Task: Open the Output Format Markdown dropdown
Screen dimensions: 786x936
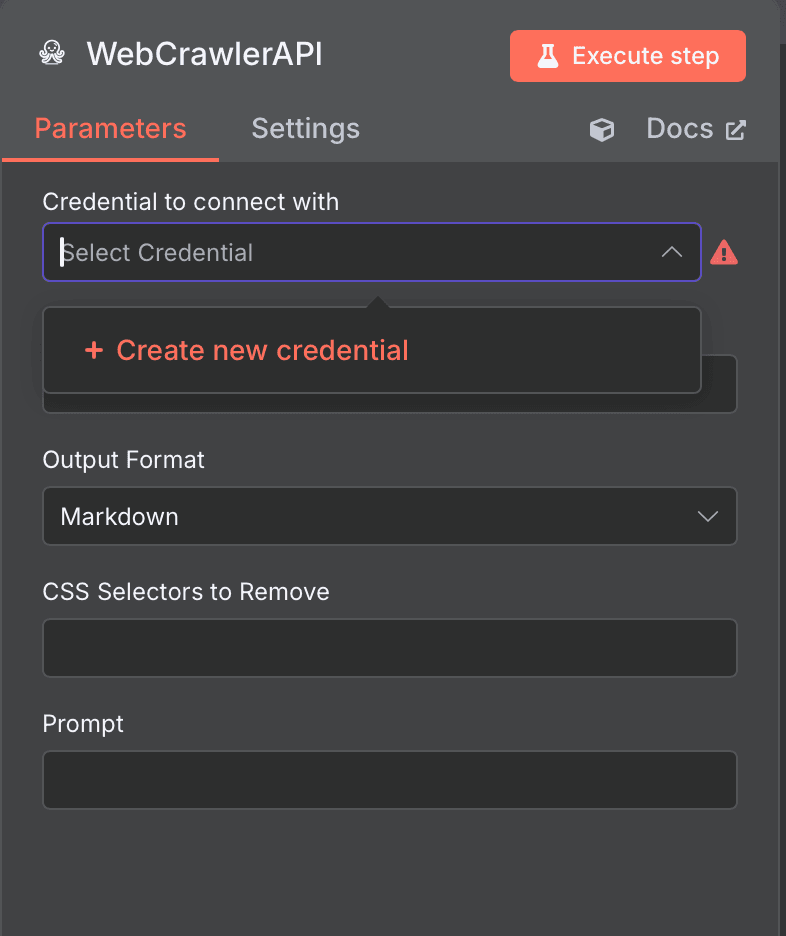Action: tap(370, 516)
